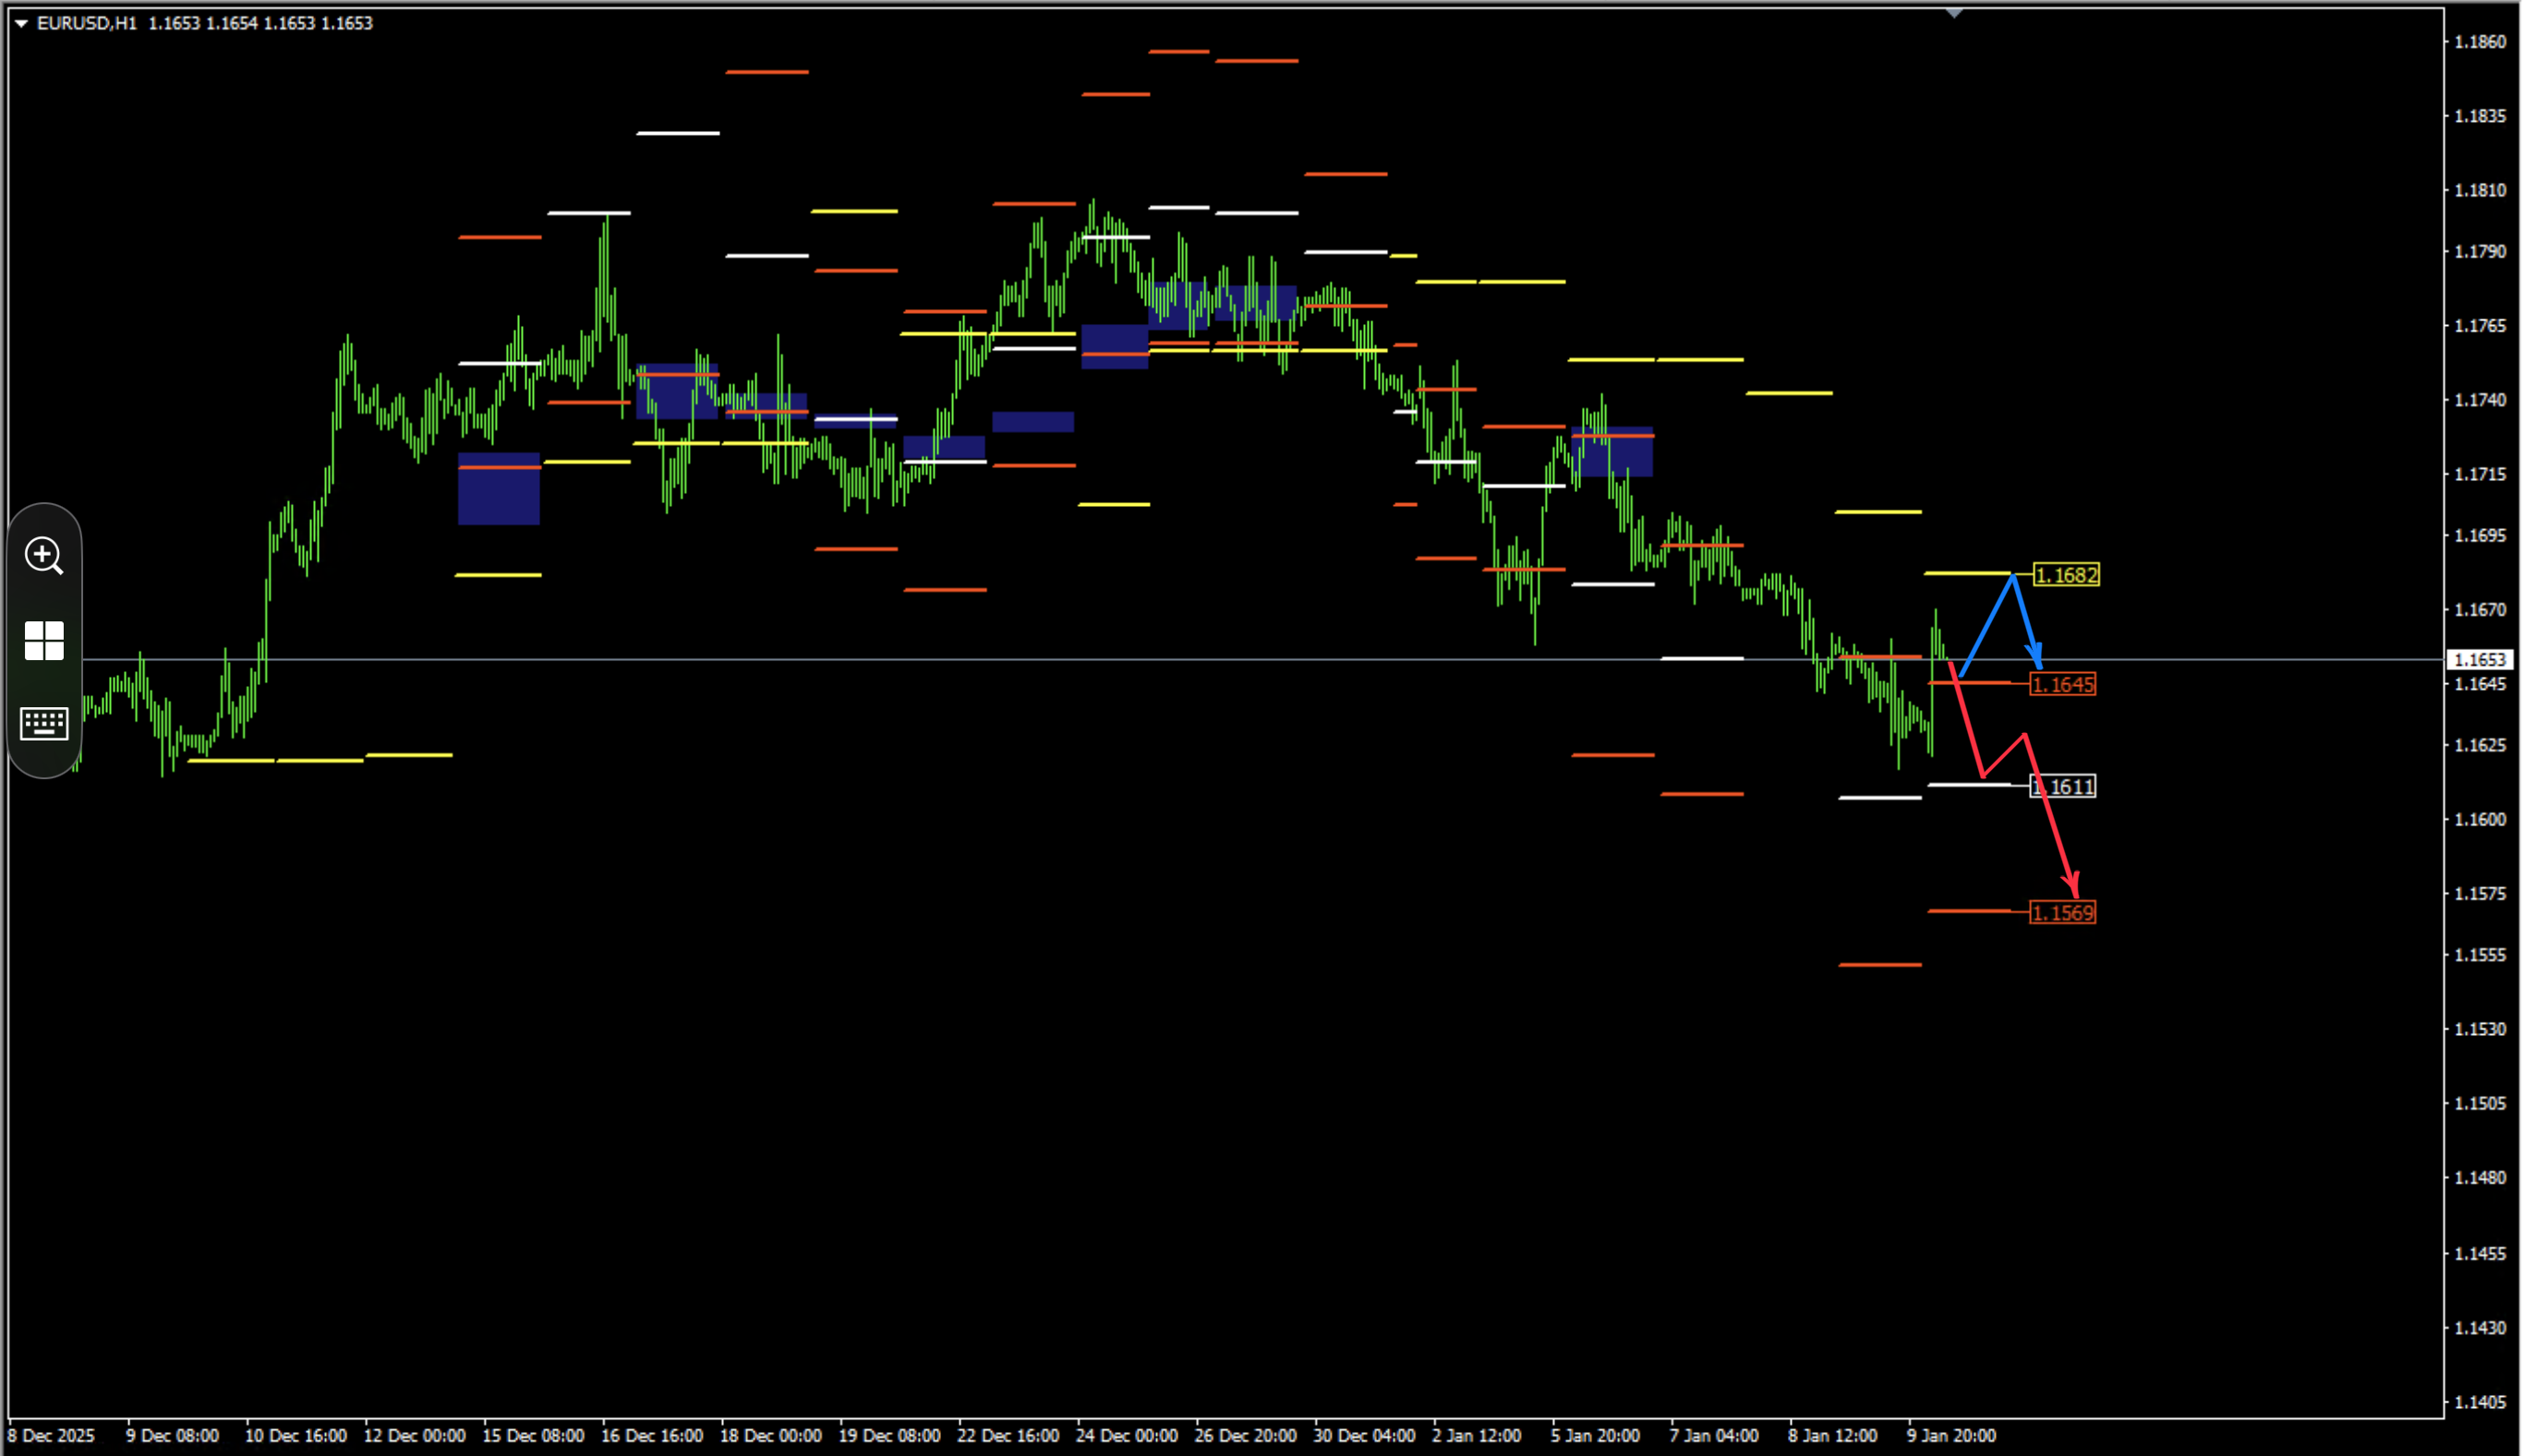
Task: Click the 1.1740 price on the axis
Action: [x=2481, y=400]
